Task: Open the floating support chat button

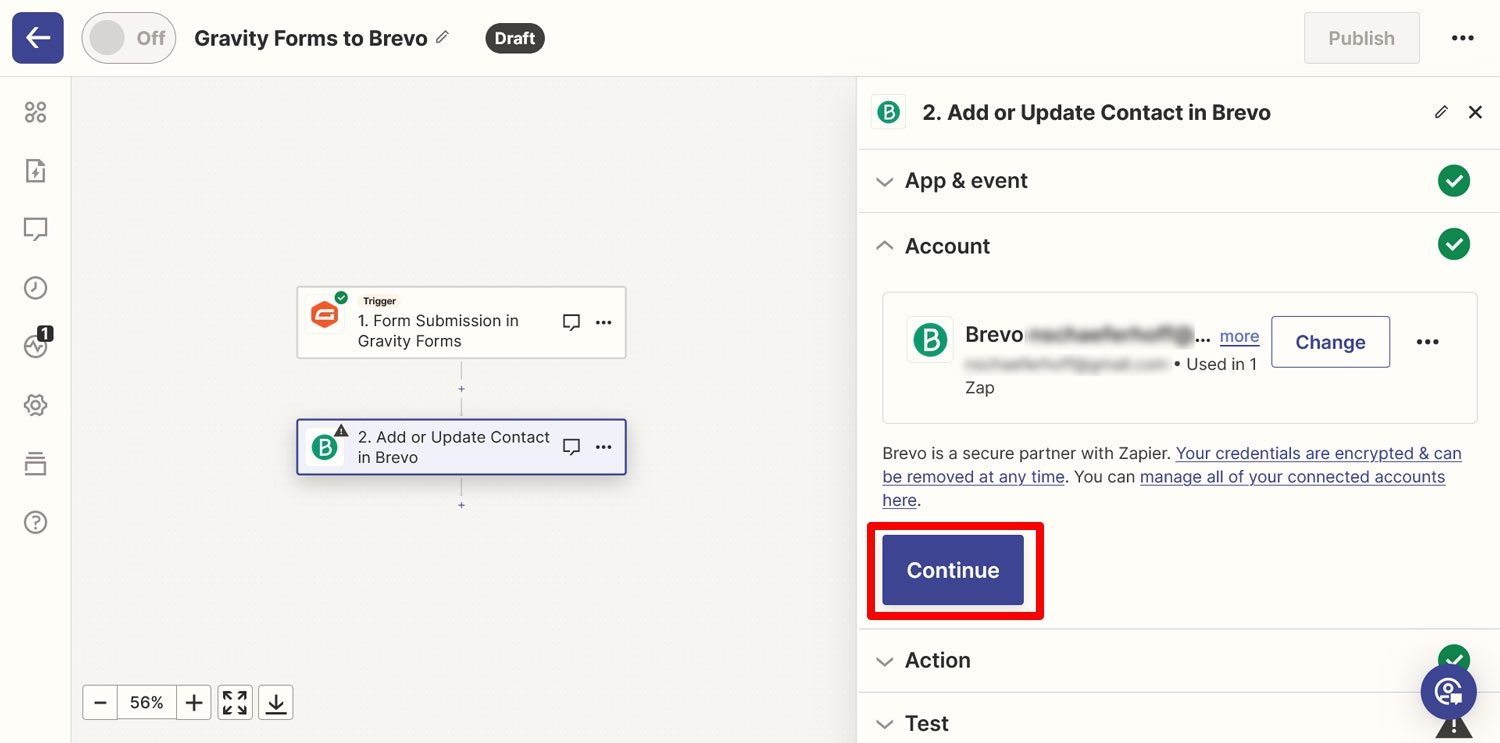Action: click(1448, 691)
